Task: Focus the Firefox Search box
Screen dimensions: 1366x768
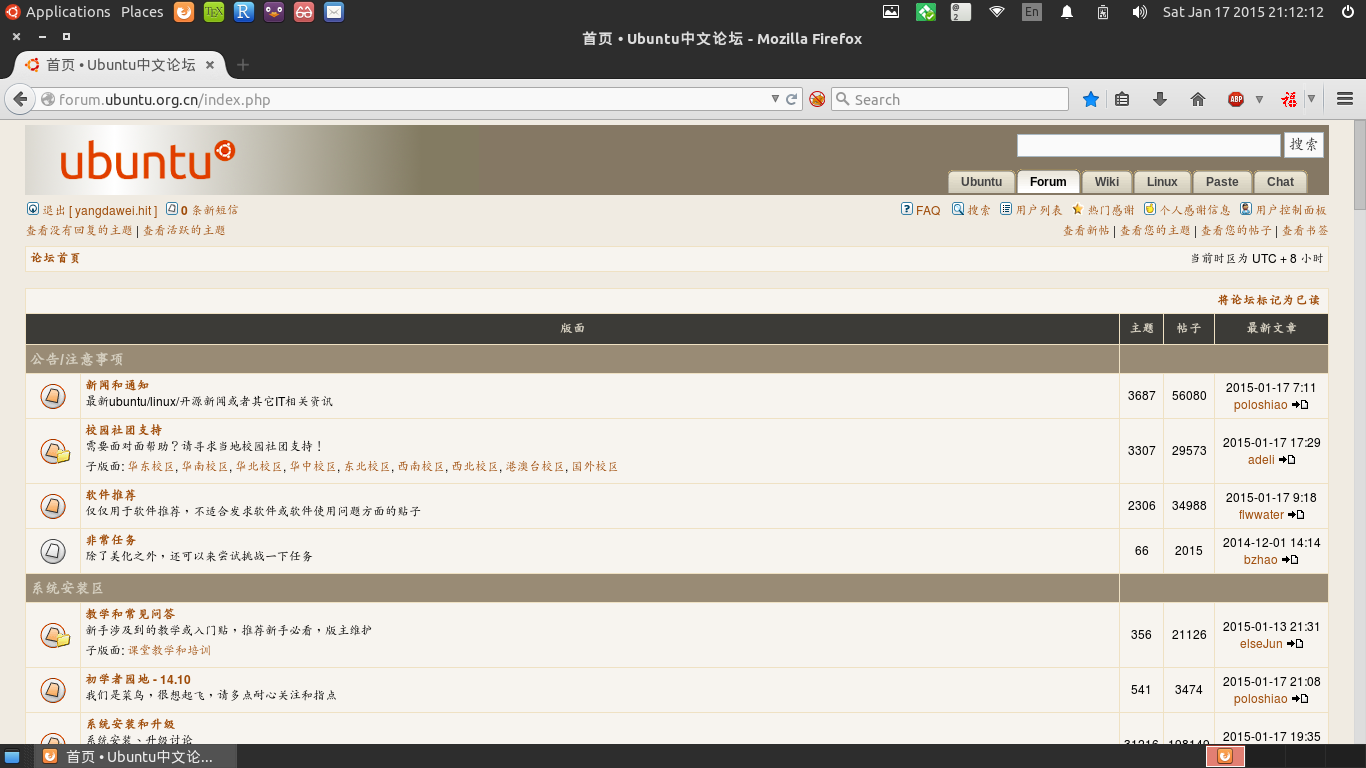Action: (x=950, y=99)
